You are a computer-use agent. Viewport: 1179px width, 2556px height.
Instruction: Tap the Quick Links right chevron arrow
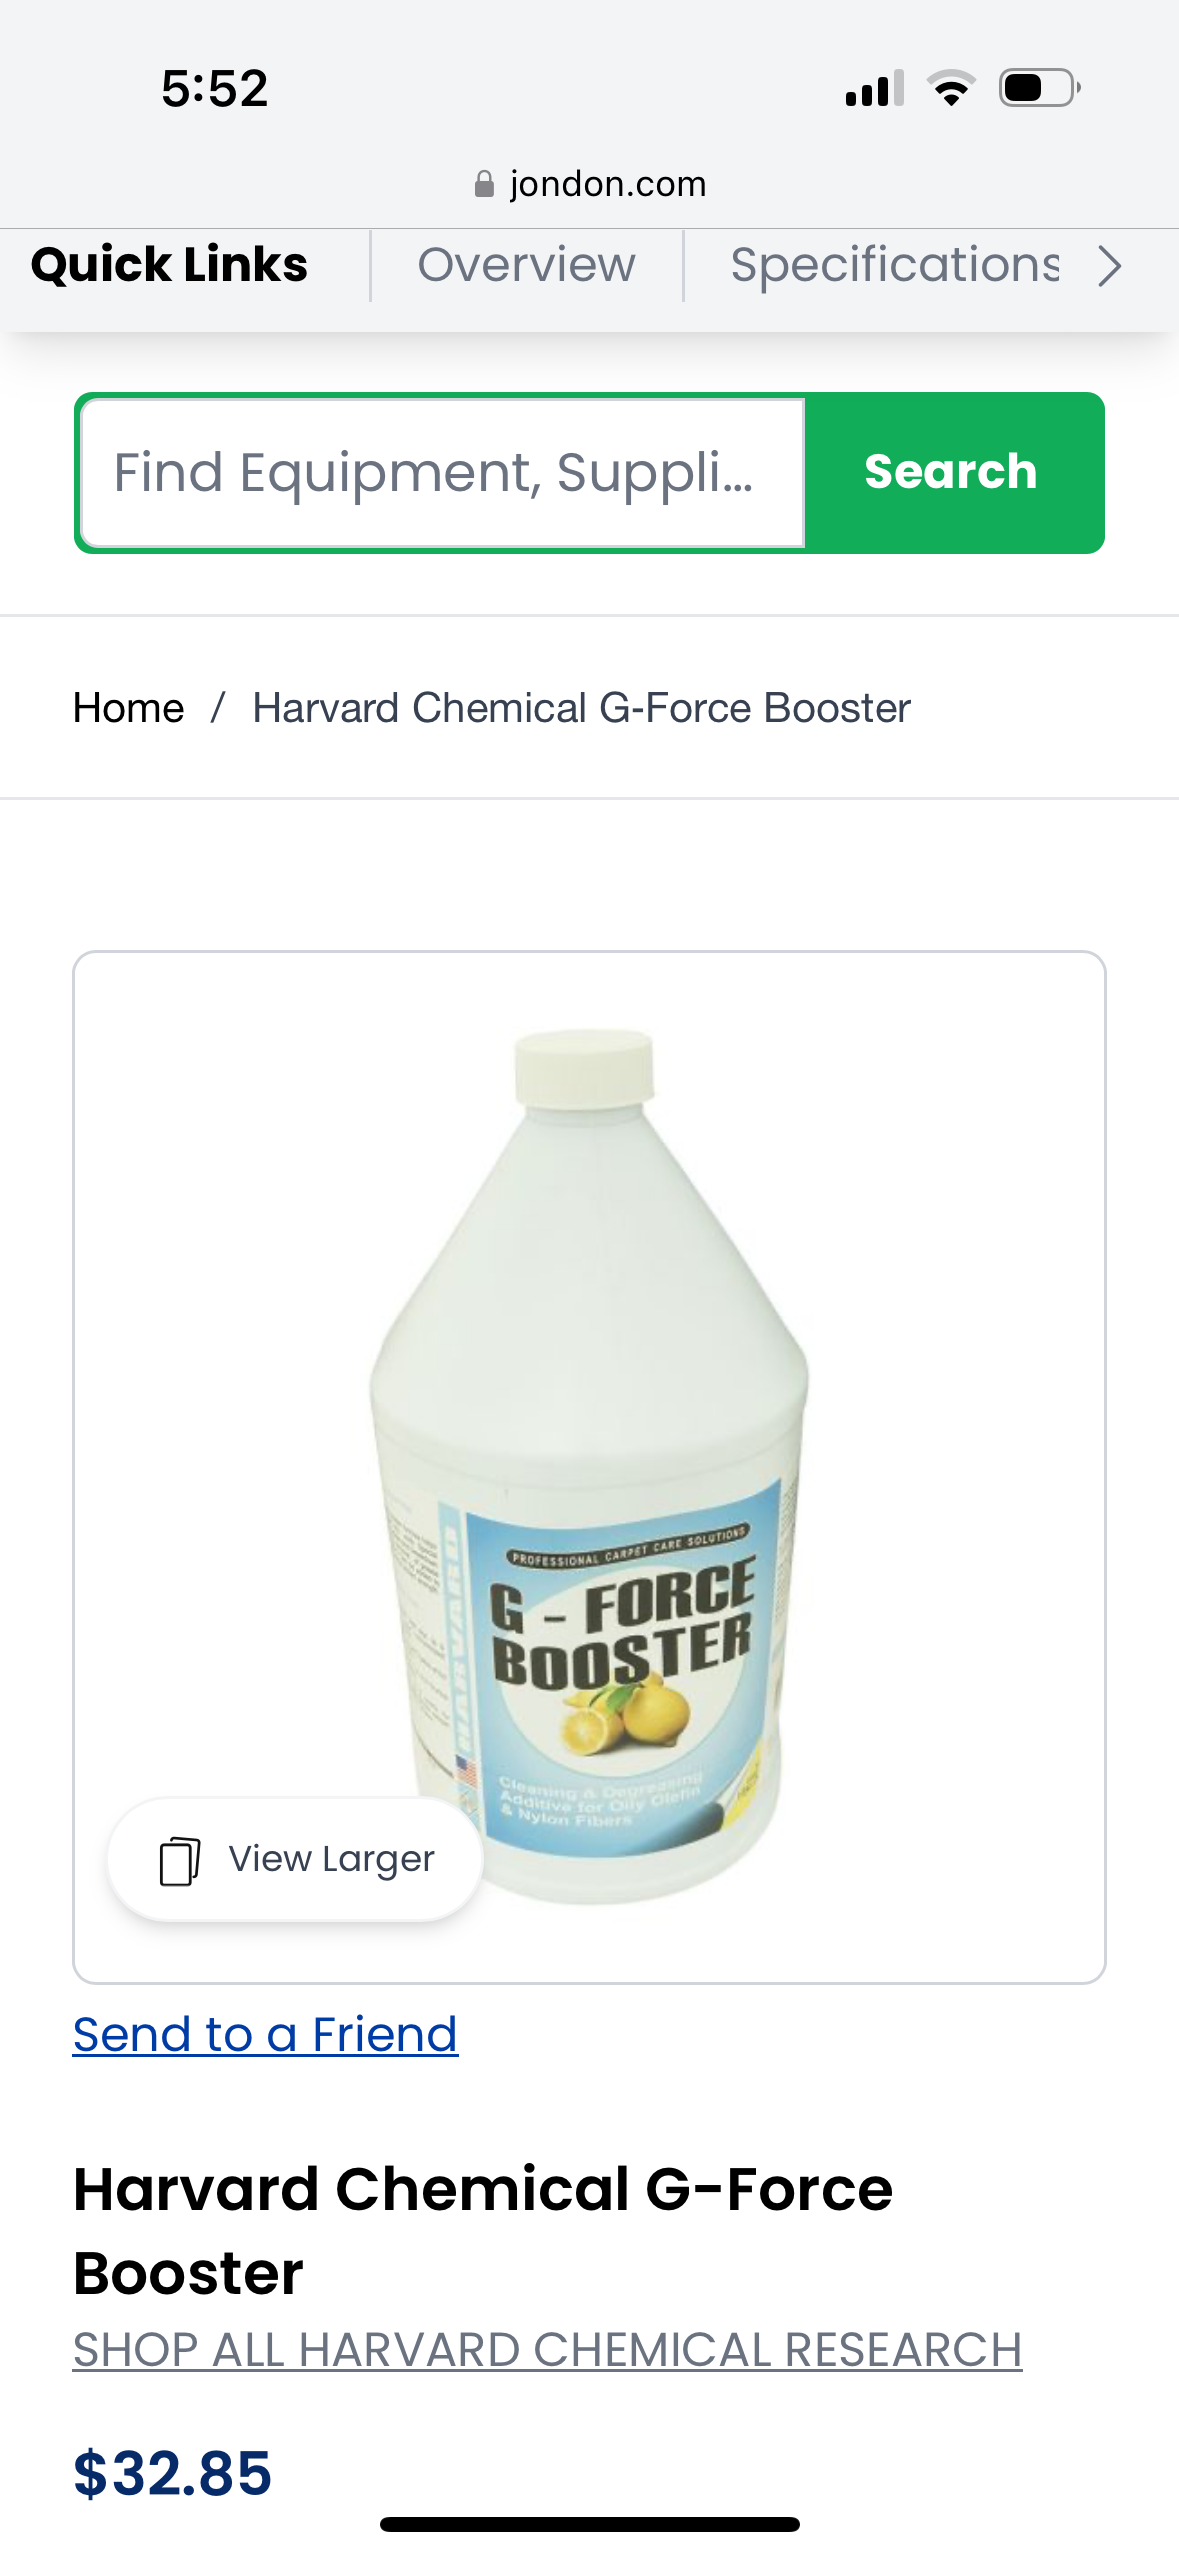click(1109, 266)
